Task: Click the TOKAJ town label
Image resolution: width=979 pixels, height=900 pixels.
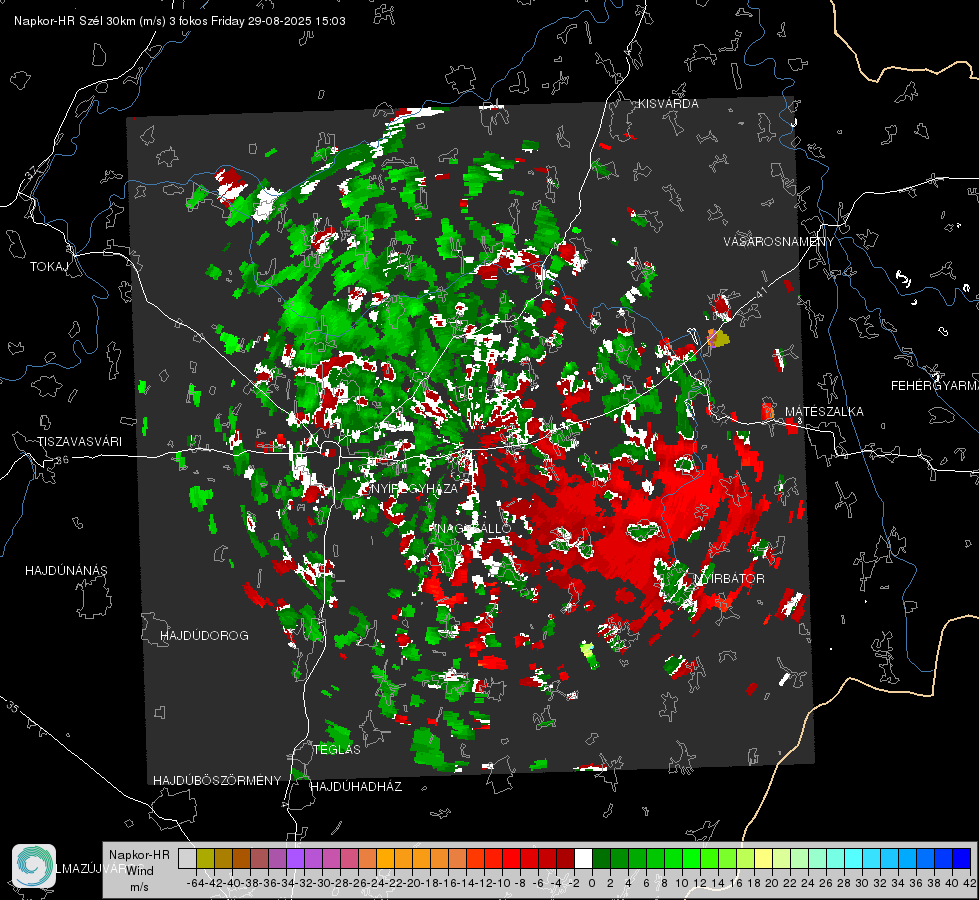Action: (49, 267)
